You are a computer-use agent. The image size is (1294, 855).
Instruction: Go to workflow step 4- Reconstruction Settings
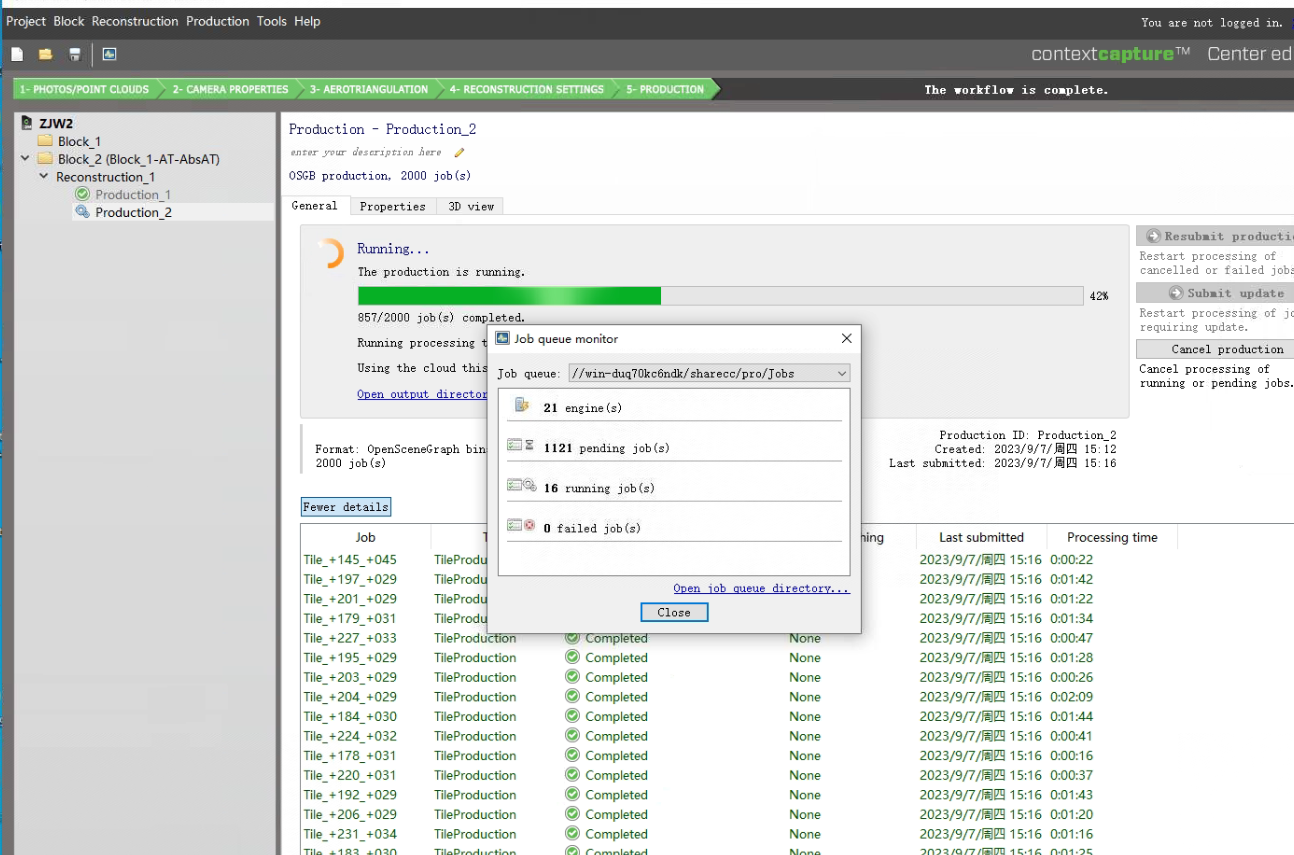click(526, 89)
